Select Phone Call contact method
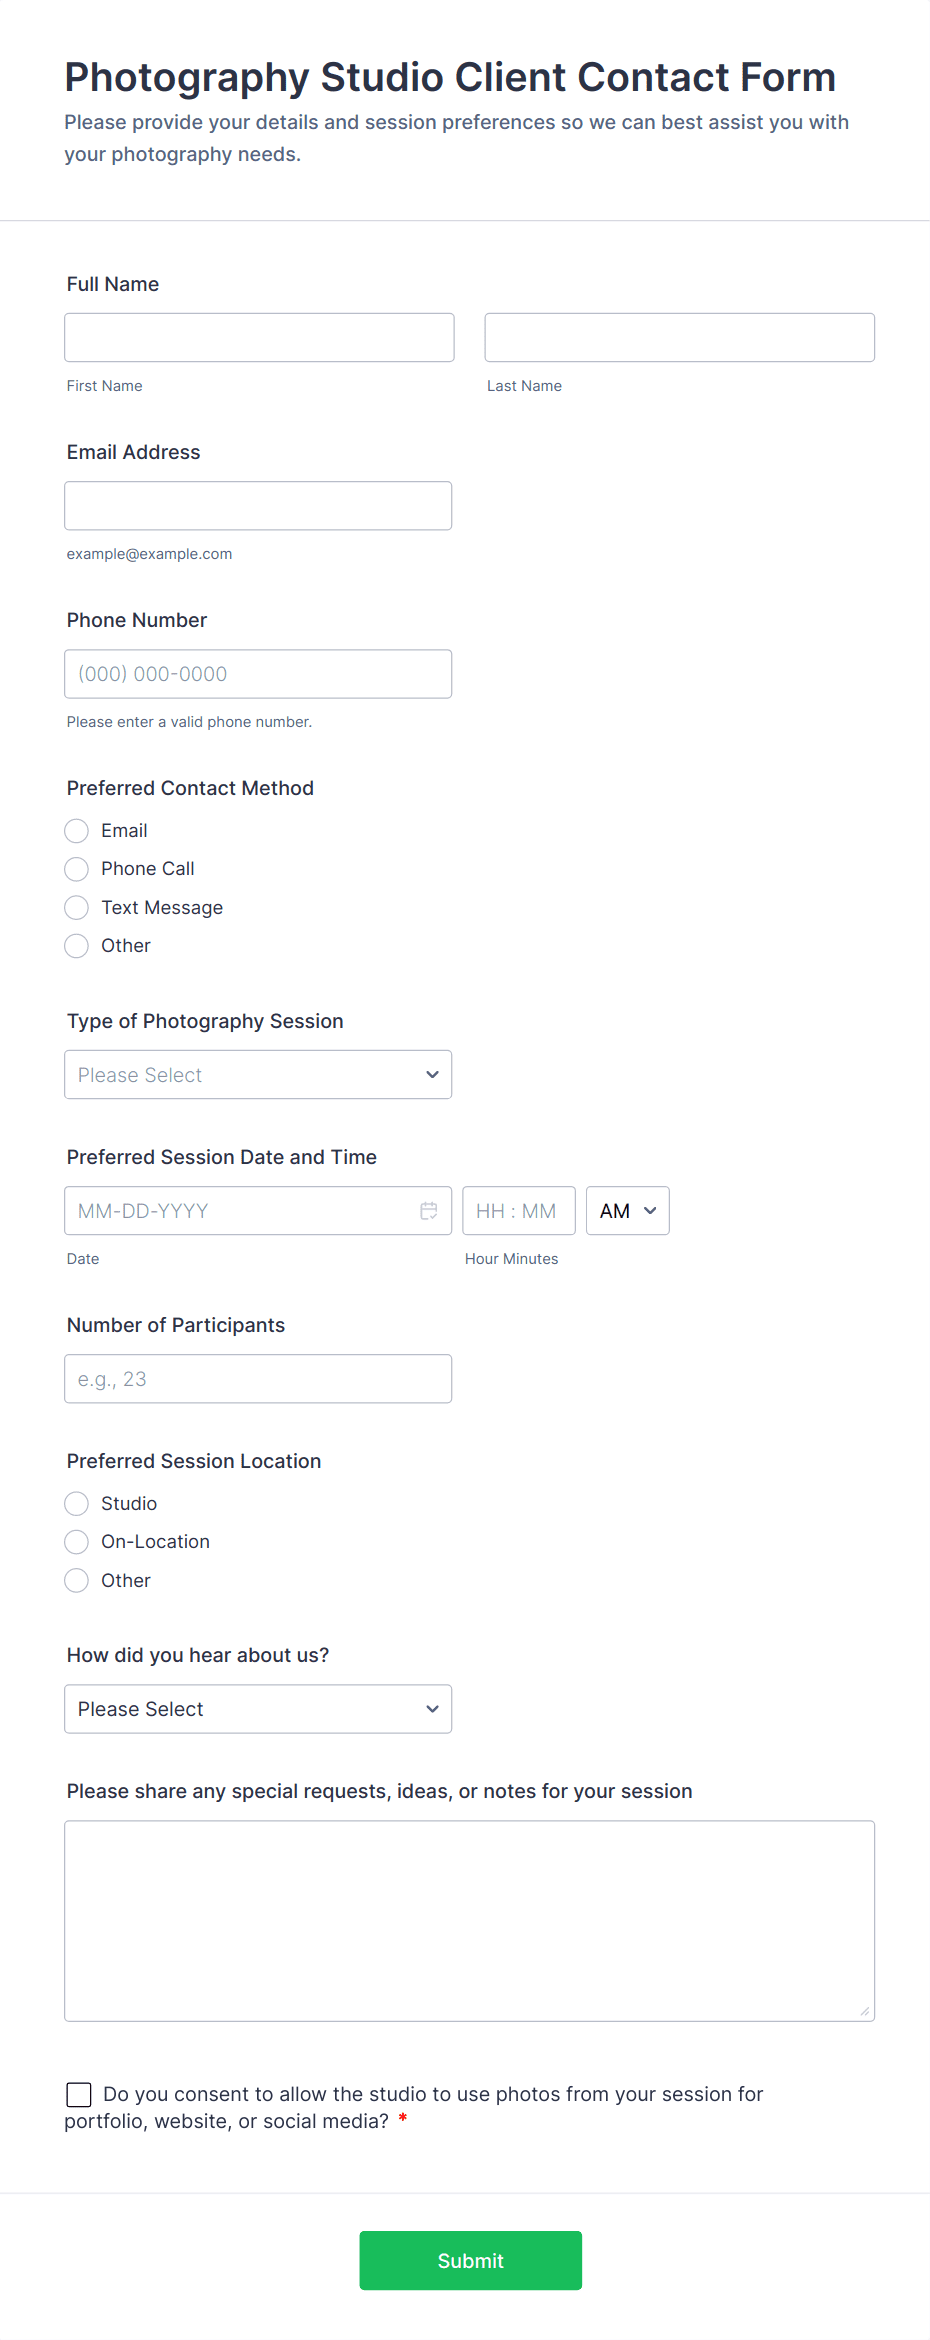This screenshot has width=930, height=2340. [76, 868]
